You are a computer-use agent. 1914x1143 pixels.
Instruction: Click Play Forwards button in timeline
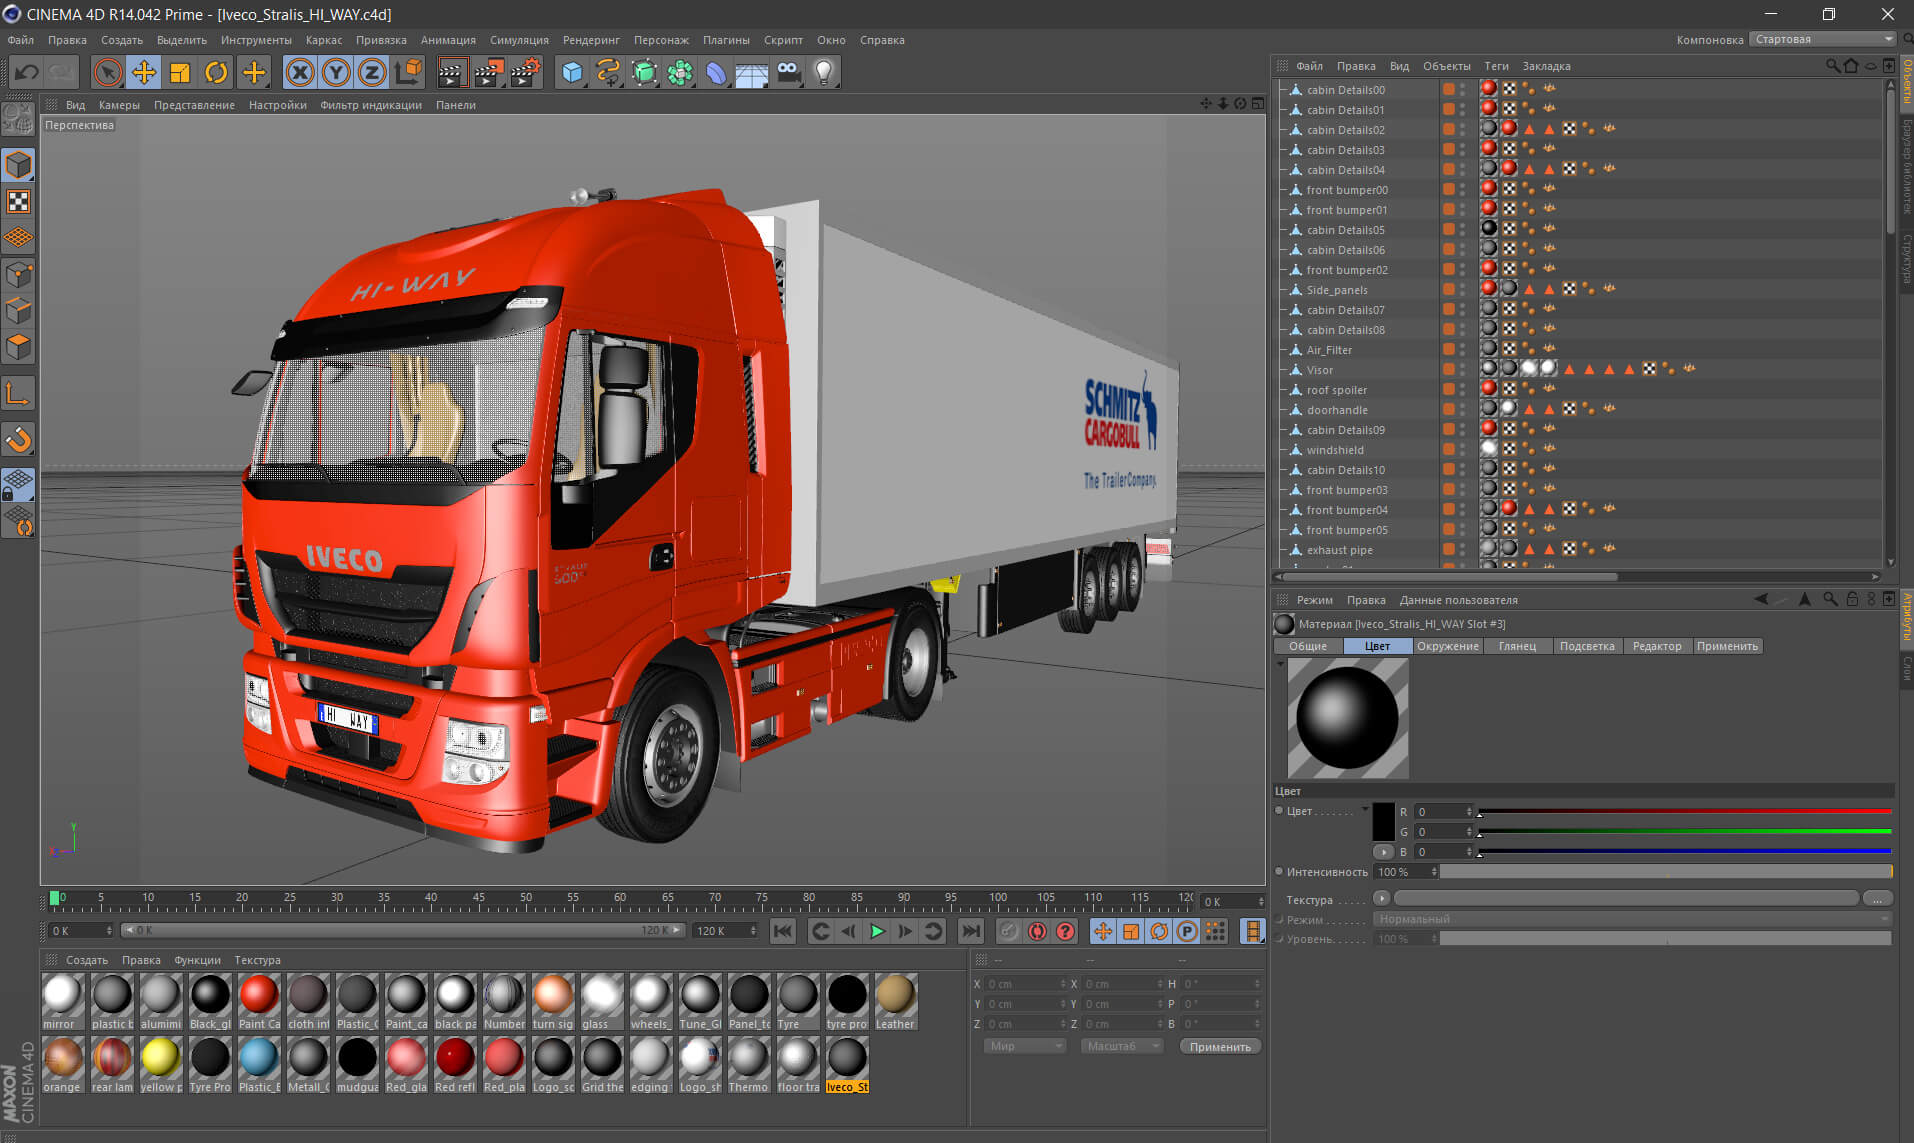[877, 931]
